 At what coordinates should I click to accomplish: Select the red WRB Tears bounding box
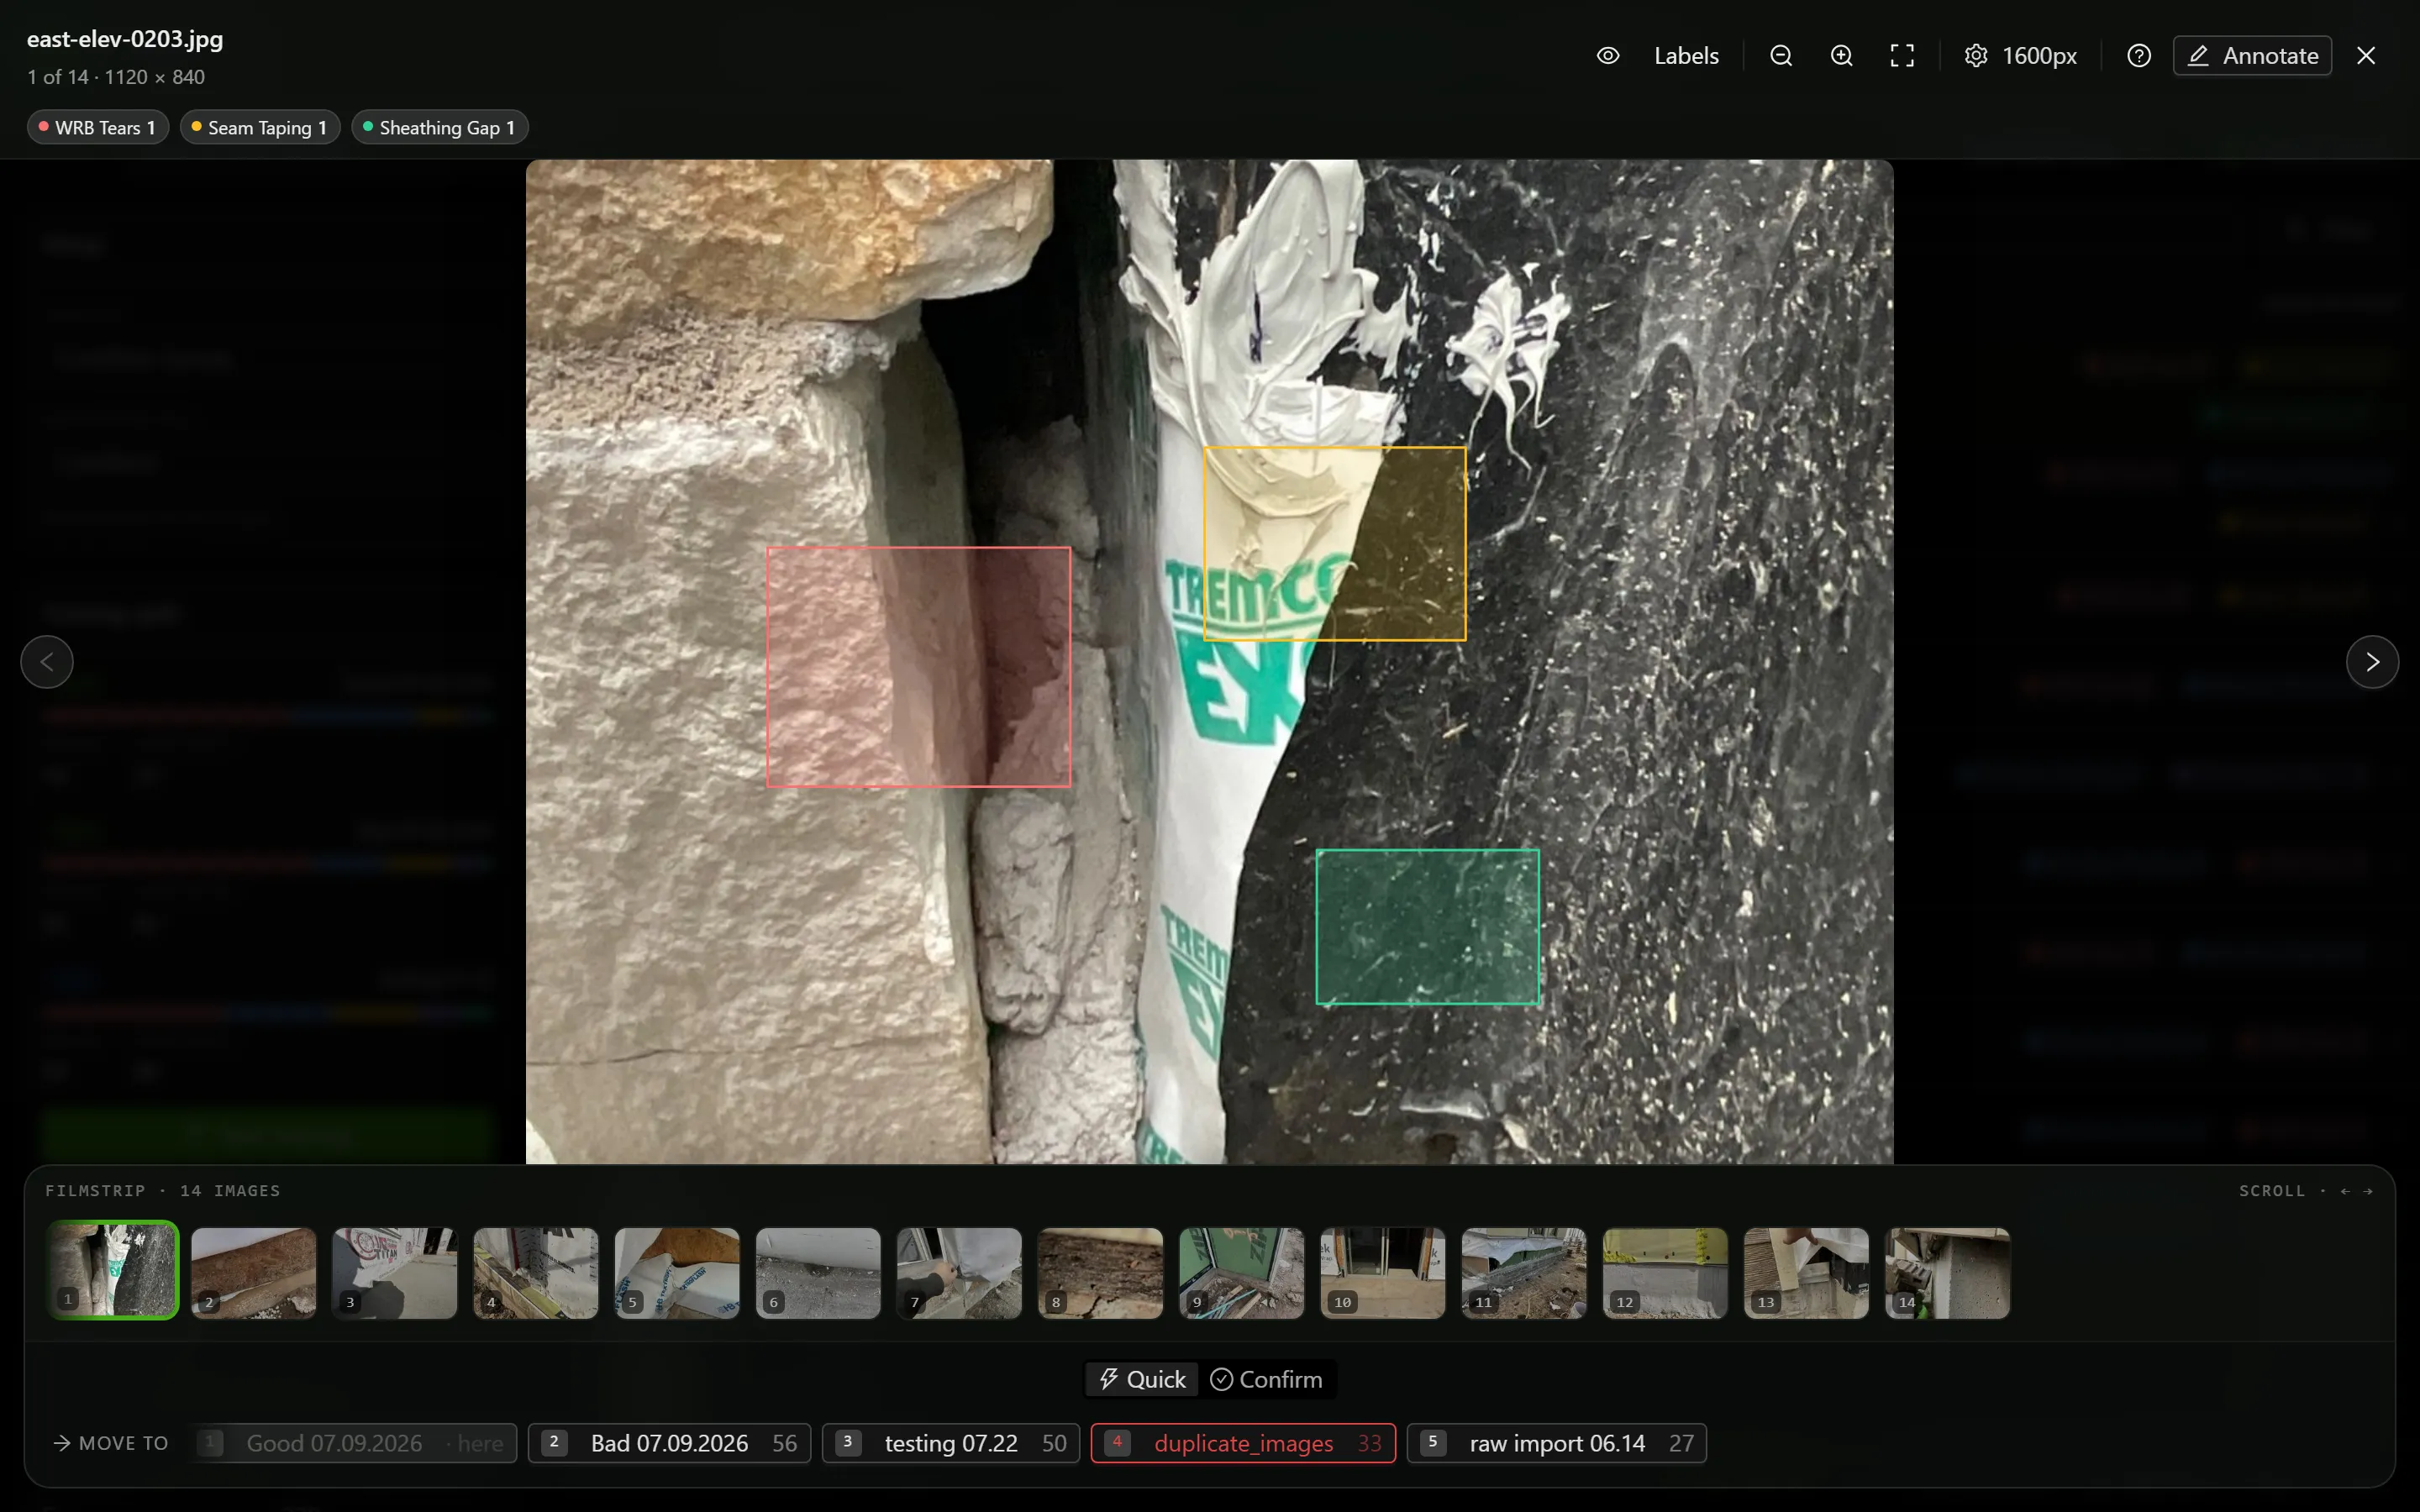coord(918,667)
